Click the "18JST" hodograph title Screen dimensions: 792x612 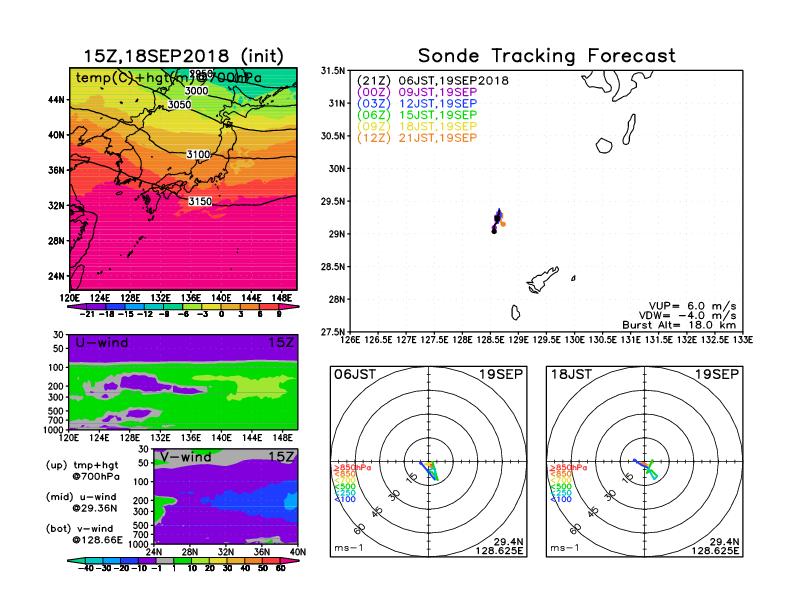571,375
